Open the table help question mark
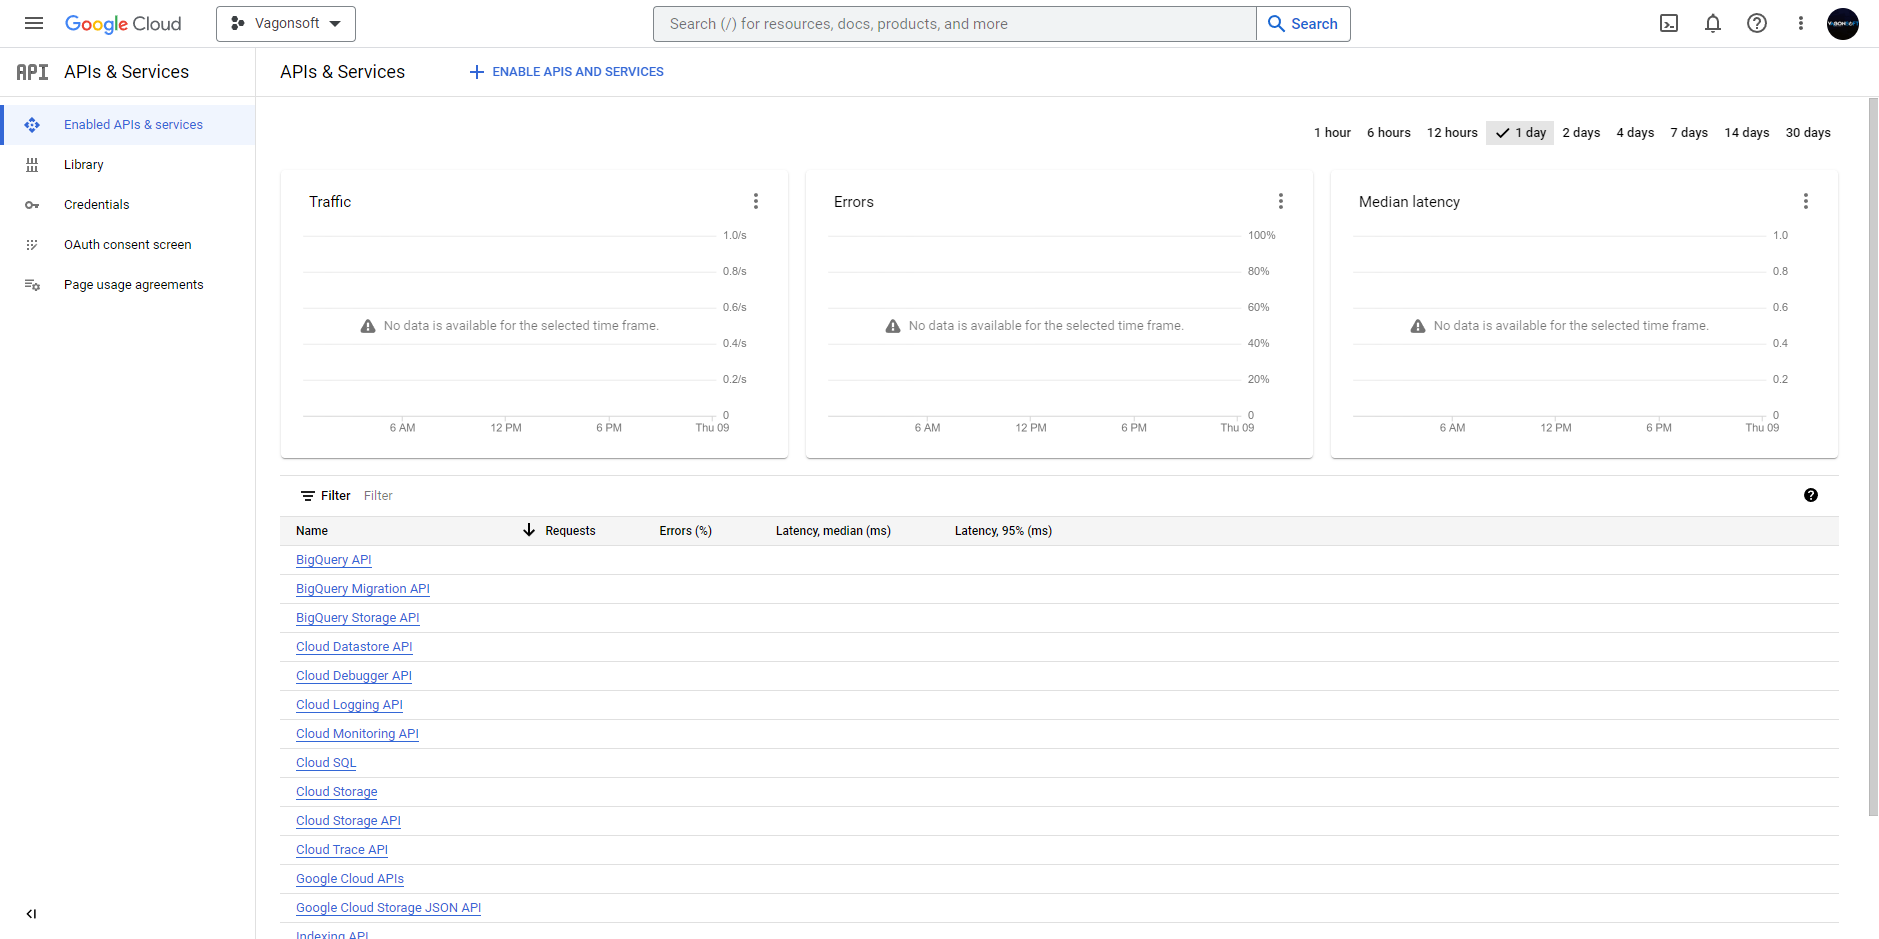Screen dimensions: 1879x939 tap(1811, 495)
